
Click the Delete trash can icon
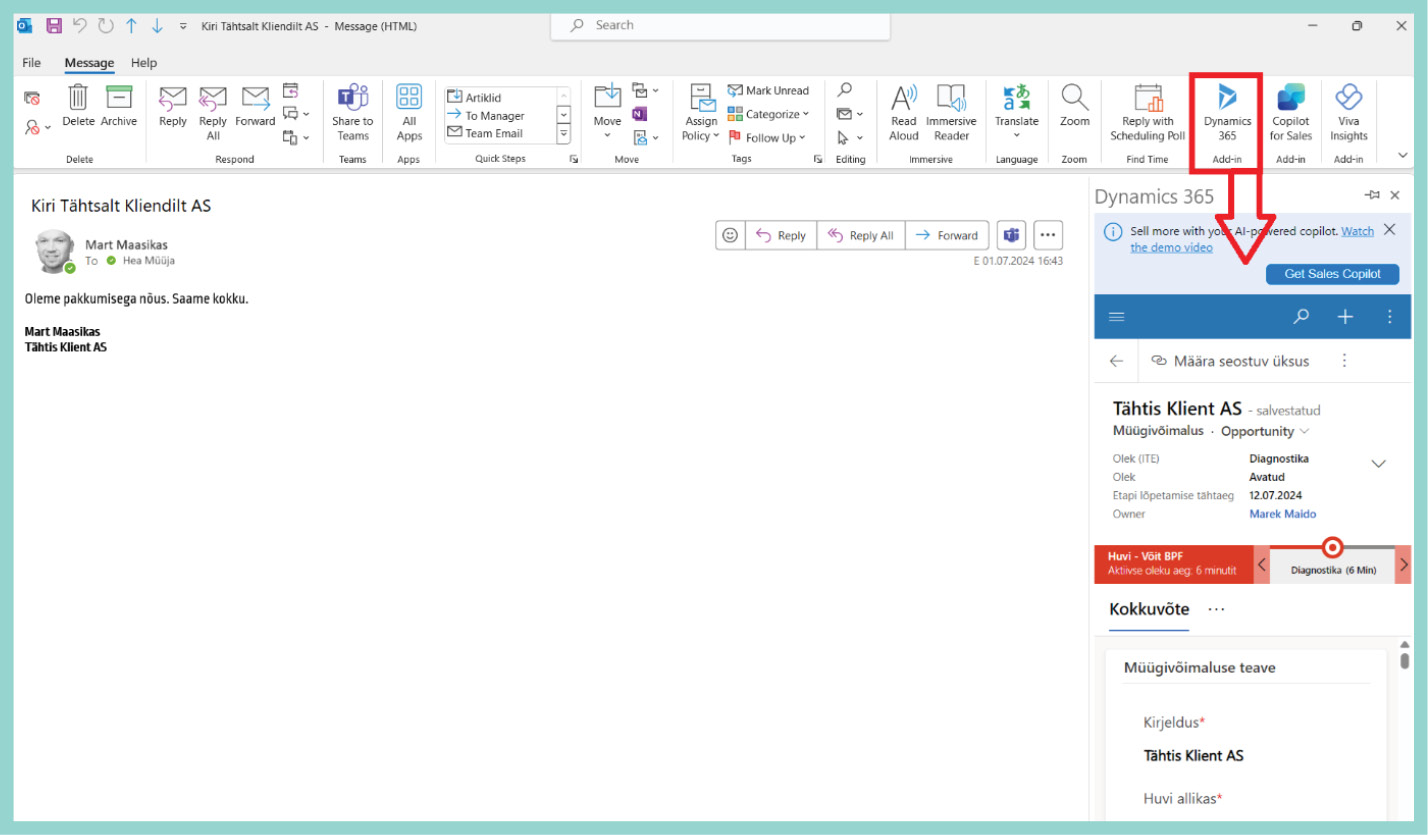(x=78, y=98)
